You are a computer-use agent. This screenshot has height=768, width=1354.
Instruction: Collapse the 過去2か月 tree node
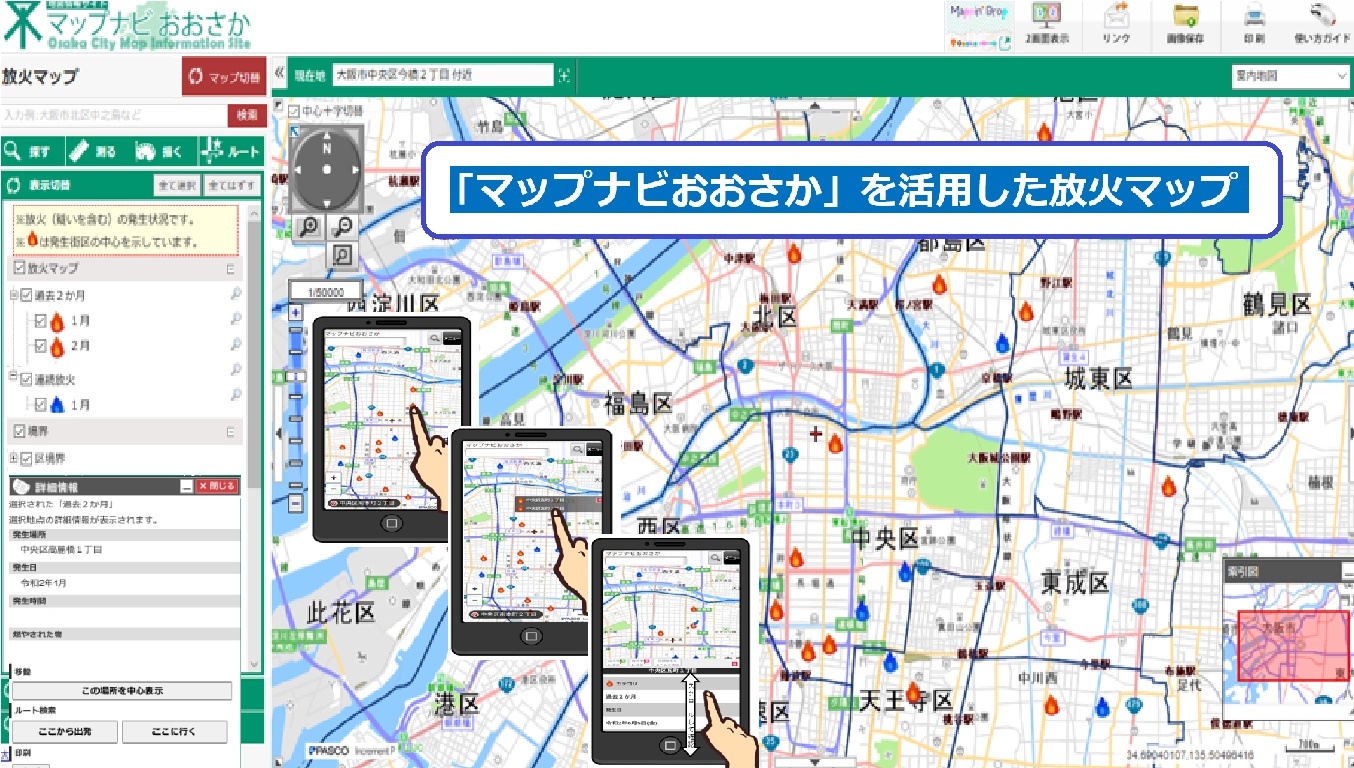pos(14,295)
